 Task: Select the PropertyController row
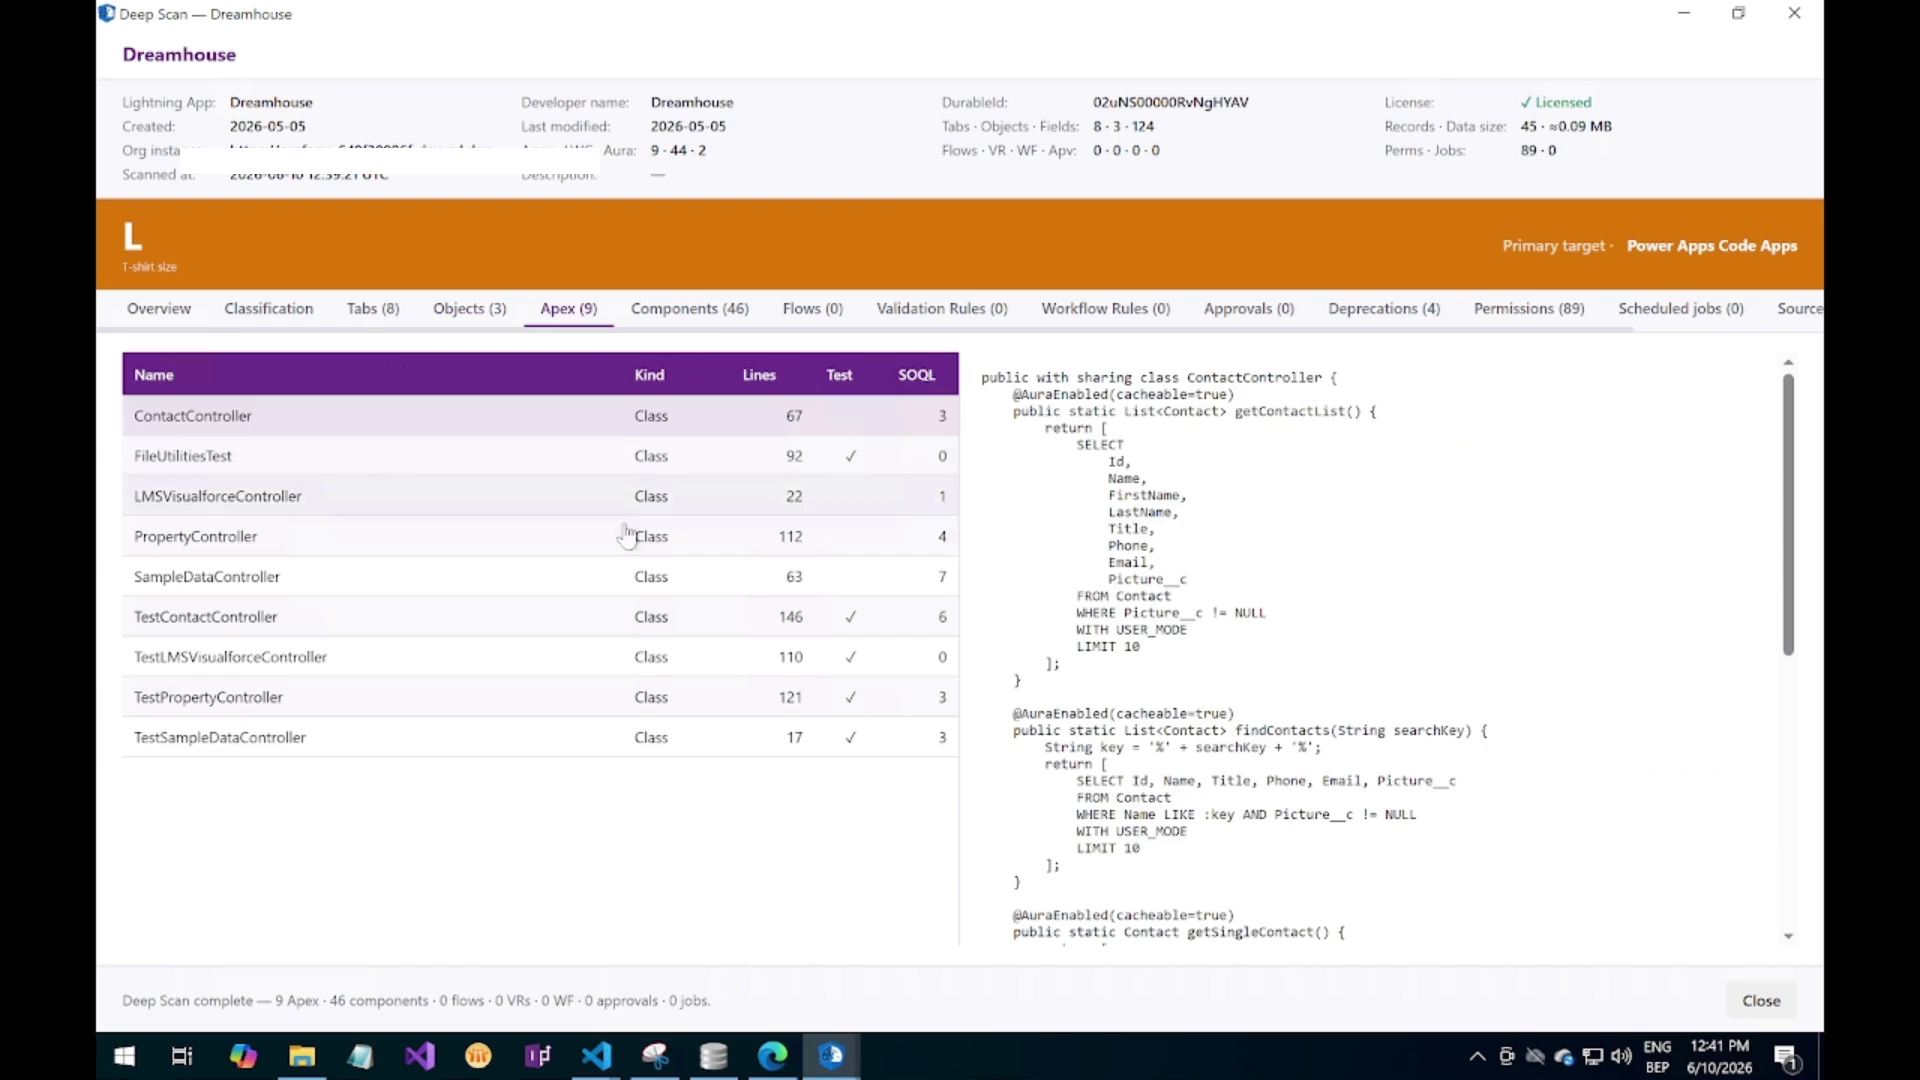click(540, 537)
